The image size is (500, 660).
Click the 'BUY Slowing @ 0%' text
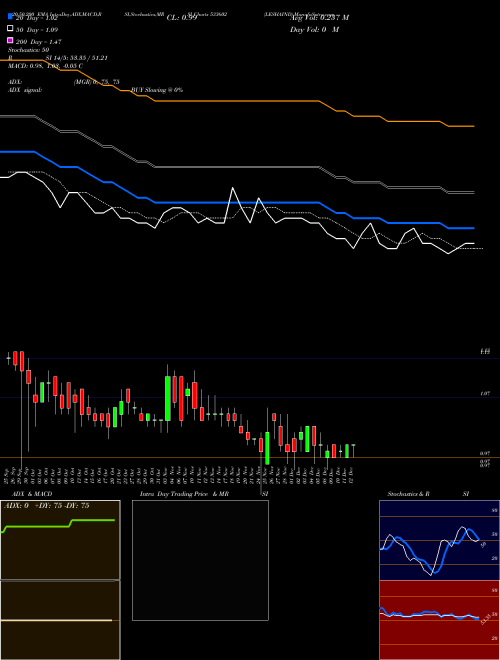(157, 90)
